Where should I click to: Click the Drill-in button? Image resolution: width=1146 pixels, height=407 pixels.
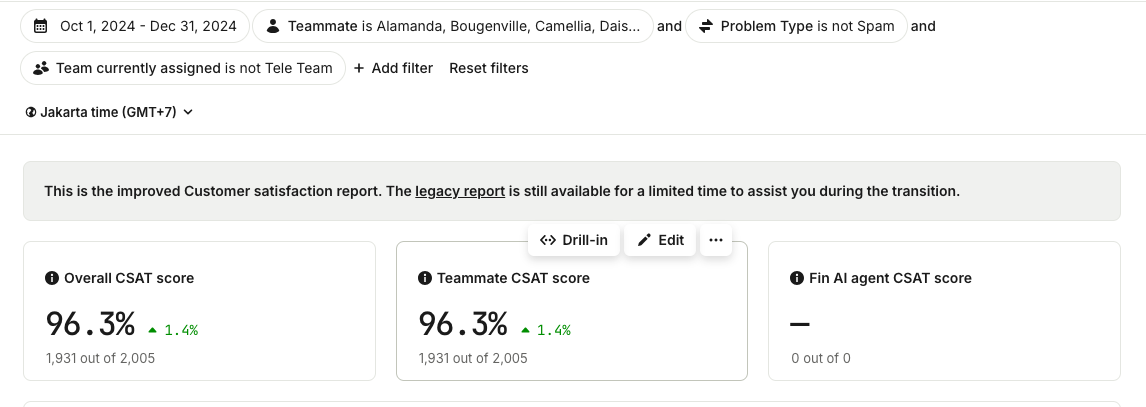pos(574,240)
